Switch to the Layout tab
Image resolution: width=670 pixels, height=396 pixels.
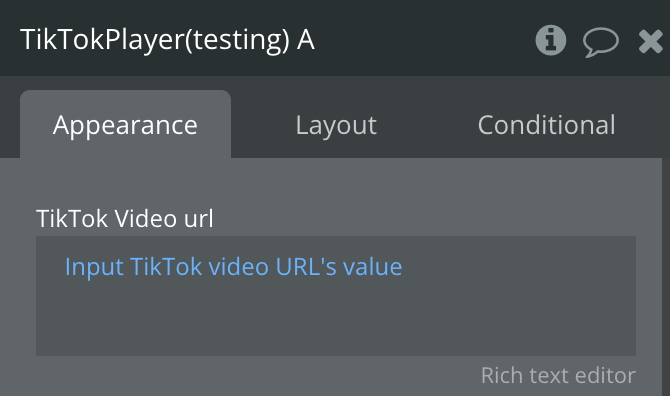click(336, 125)
